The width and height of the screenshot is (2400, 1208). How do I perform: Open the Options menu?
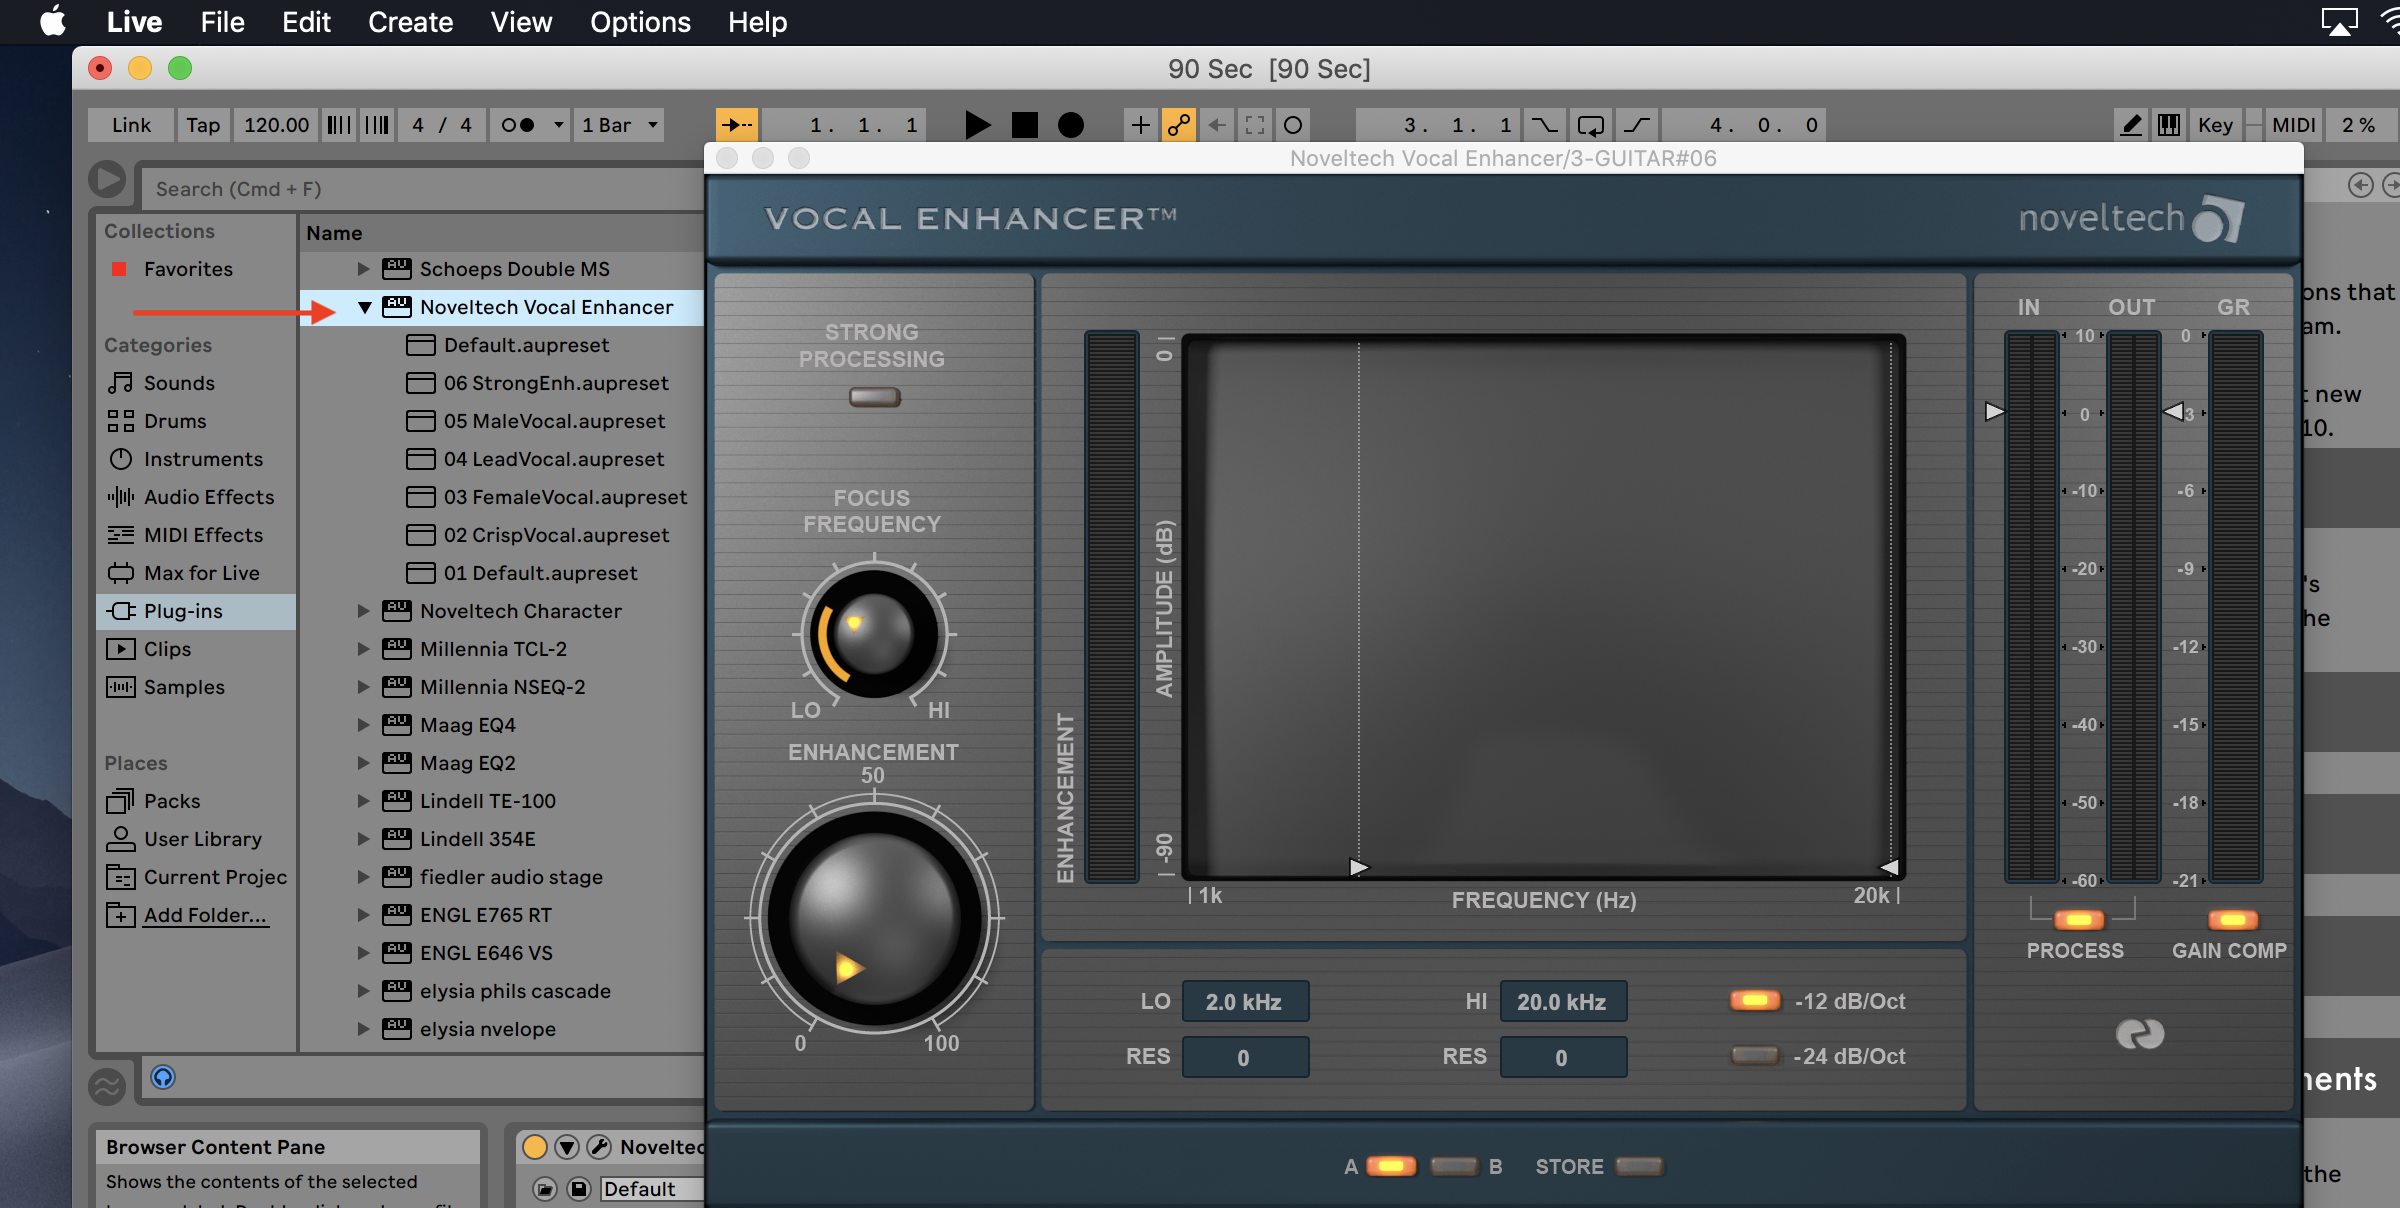pos(640,22)
